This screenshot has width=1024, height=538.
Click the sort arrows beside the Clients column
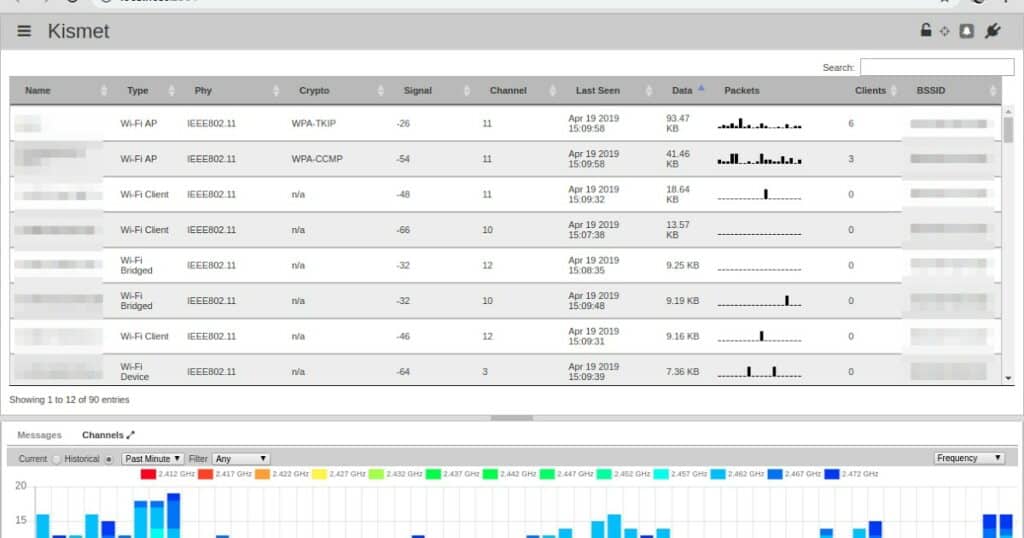coord(894,91)
